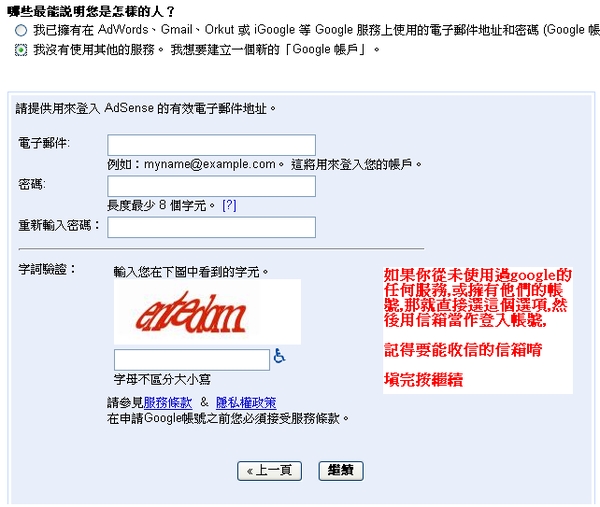Open the 服務條款 terms of service link
Screen dimensions: 600x507
[x=168, y=403]
